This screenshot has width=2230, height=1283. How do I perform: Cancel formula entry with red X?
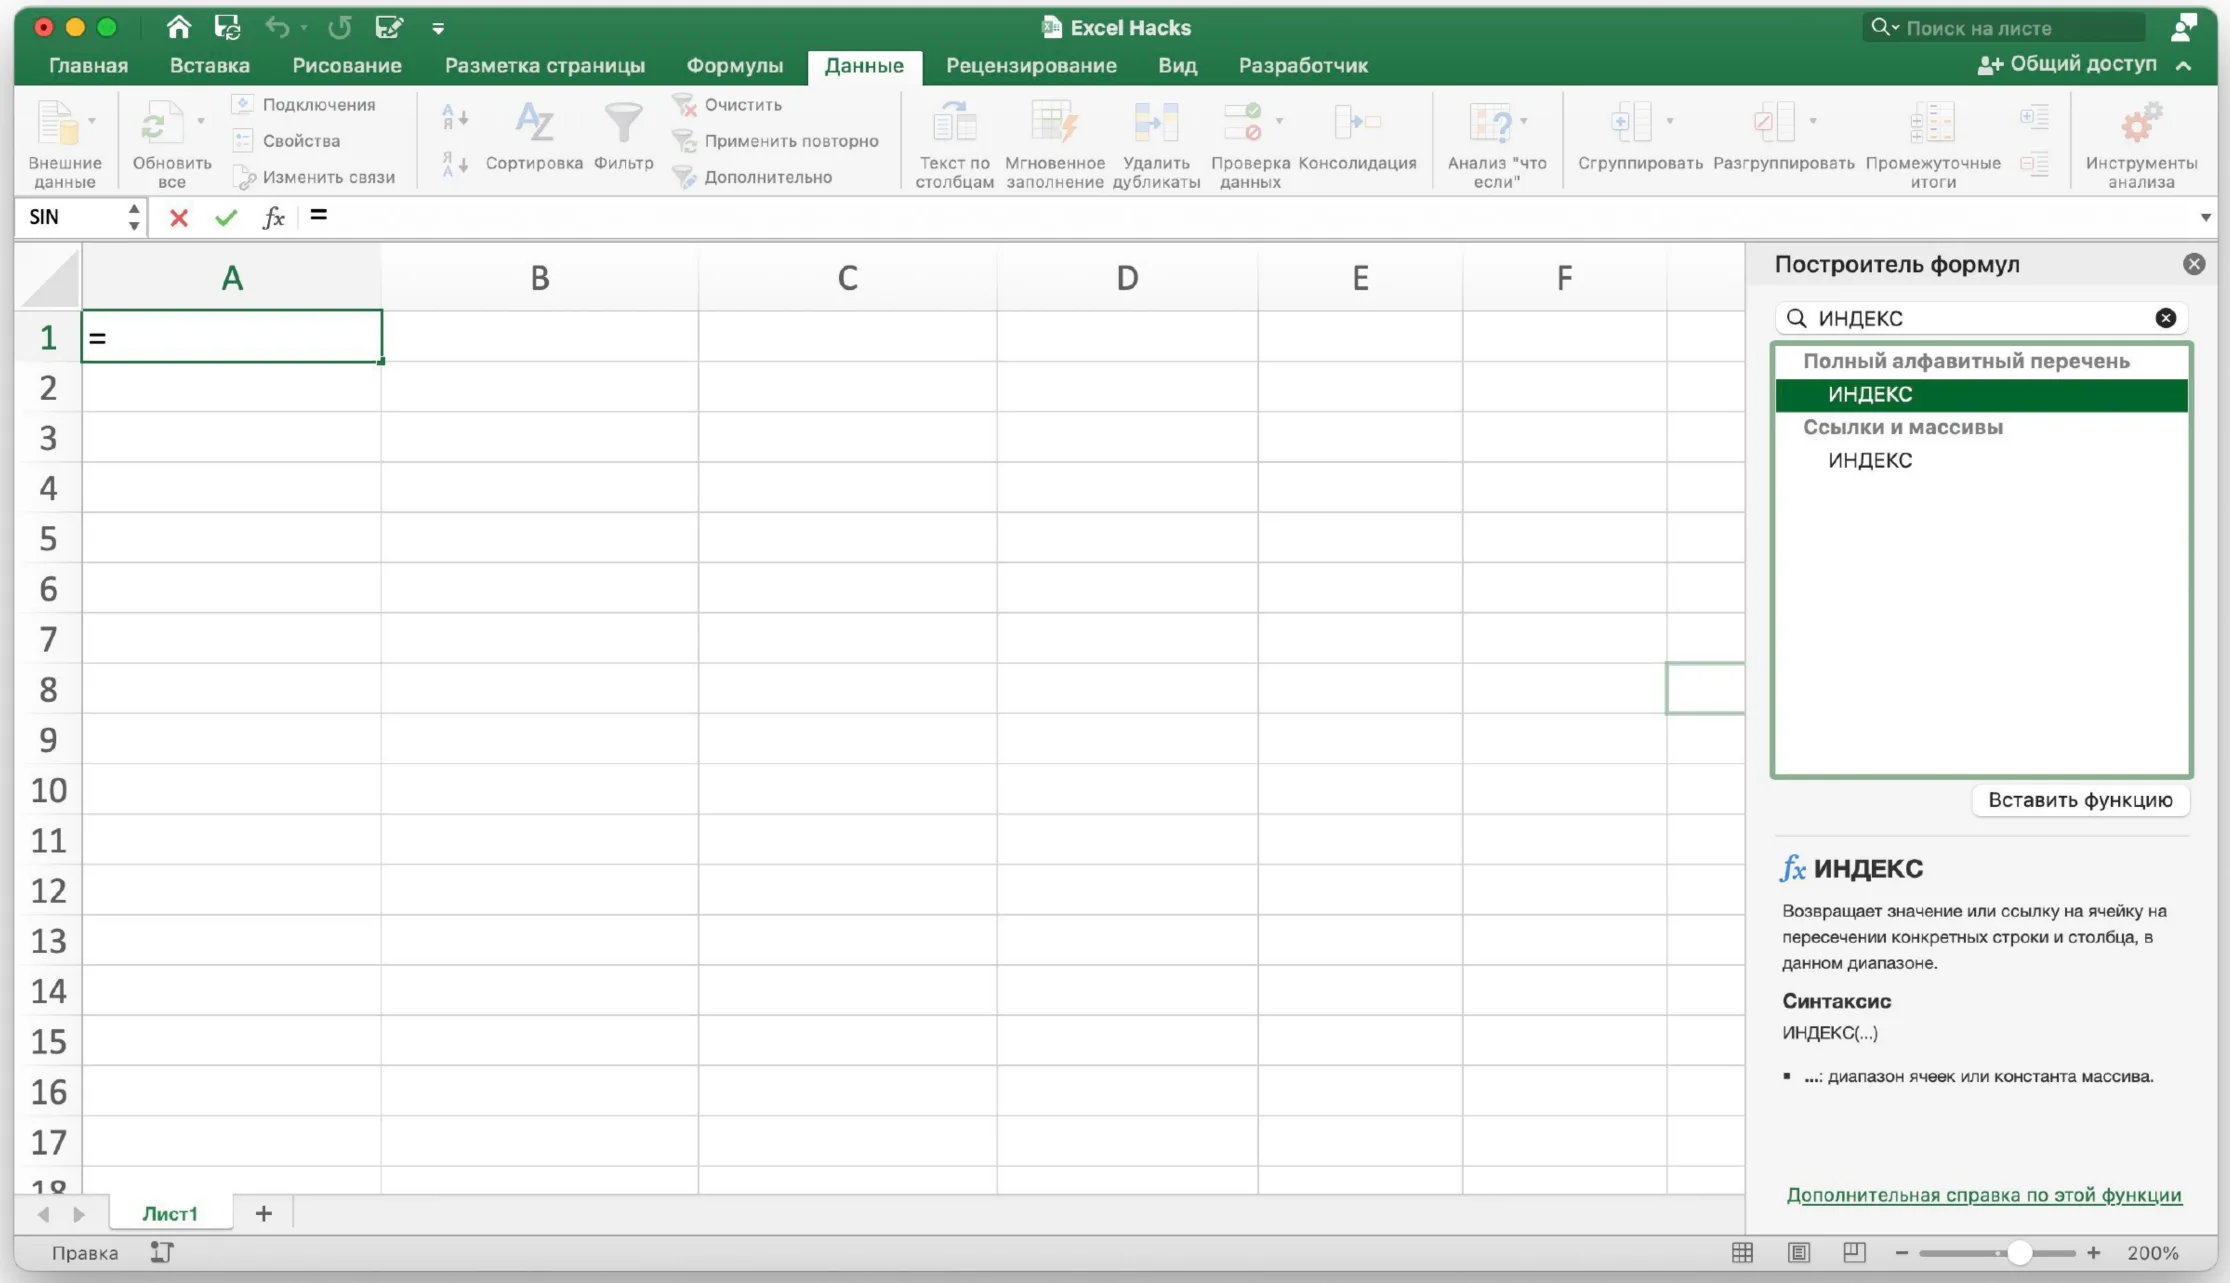pyautogui.click(x=179, y=217)
